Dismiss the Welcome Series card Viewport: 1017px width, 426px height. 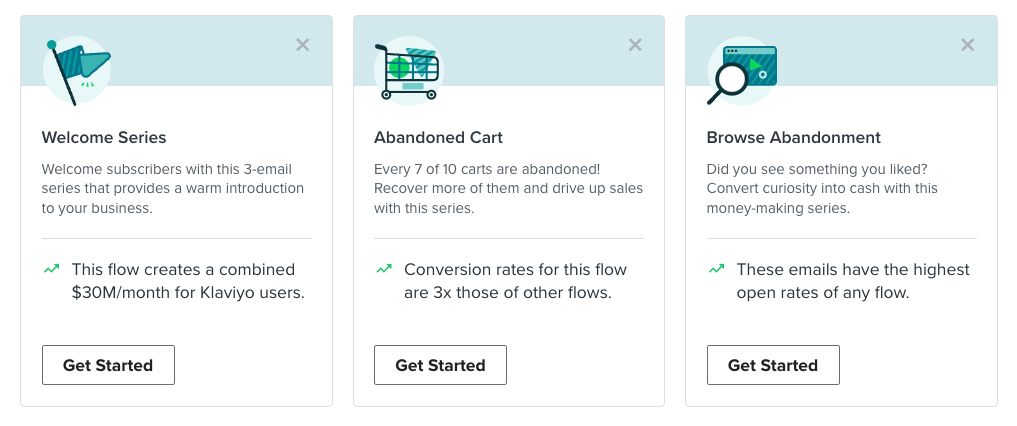point(303,45)
